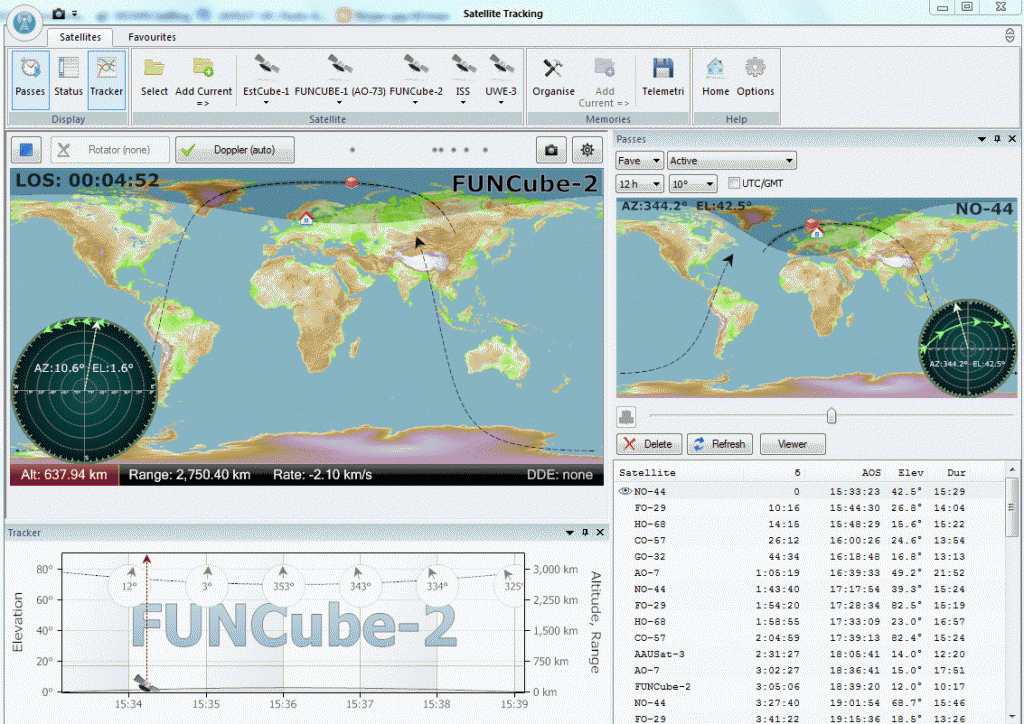1024x724 pixels.
Task: Take a map snapshot with camera button
Action: [551, 150]
